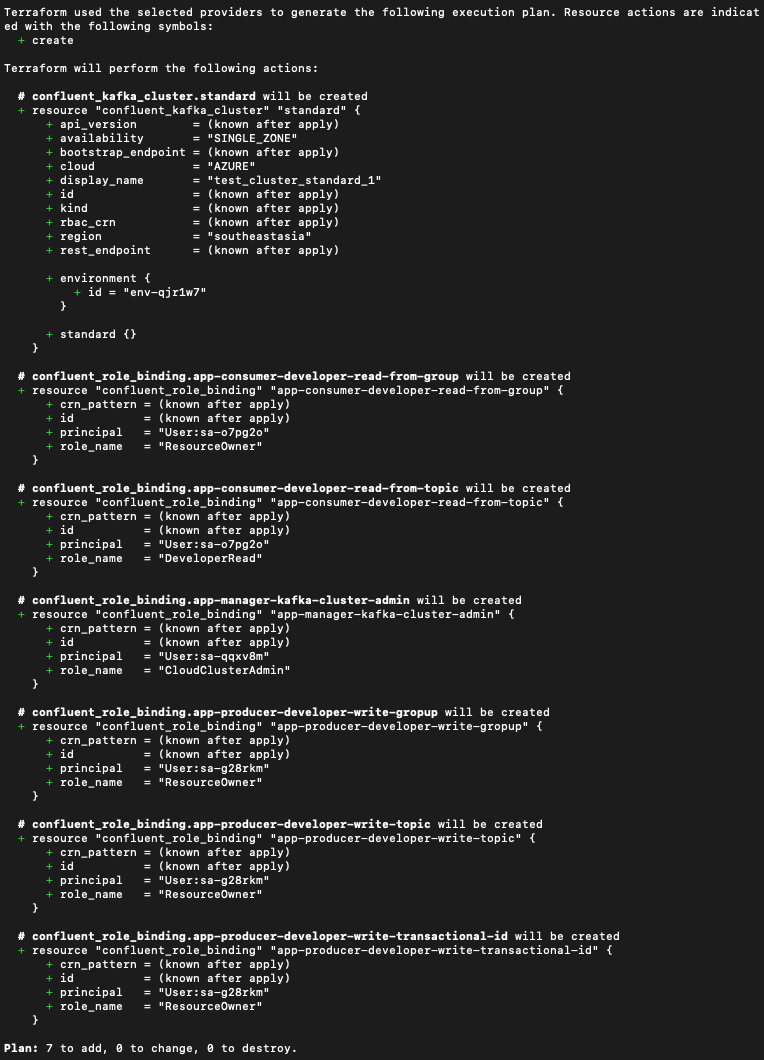Click the app-consumer-developer-read-from-topic heading
This screenshot has width=764, height=1060.
(245, 488)
